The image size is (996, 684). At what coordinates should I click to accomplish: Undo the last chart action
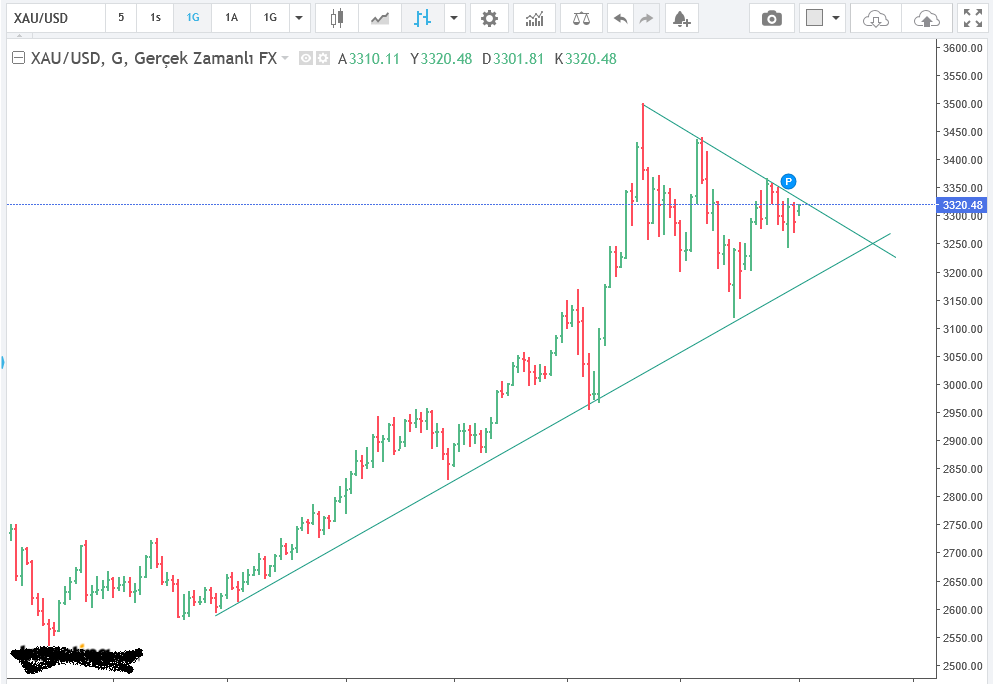(x=621, y=18)
